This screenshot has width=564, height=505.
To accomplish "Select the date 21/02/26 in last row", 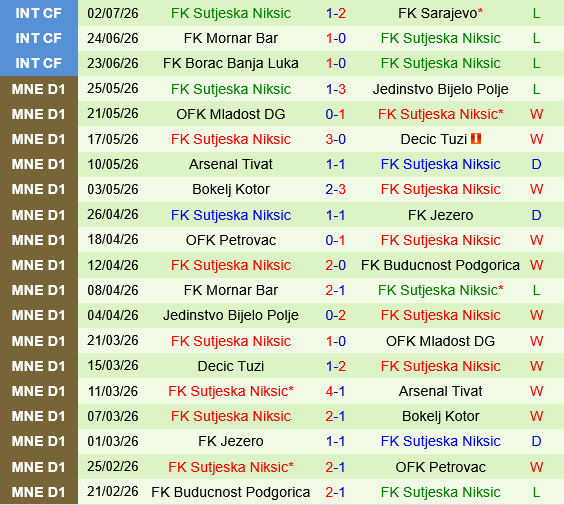I will (113, 492).
